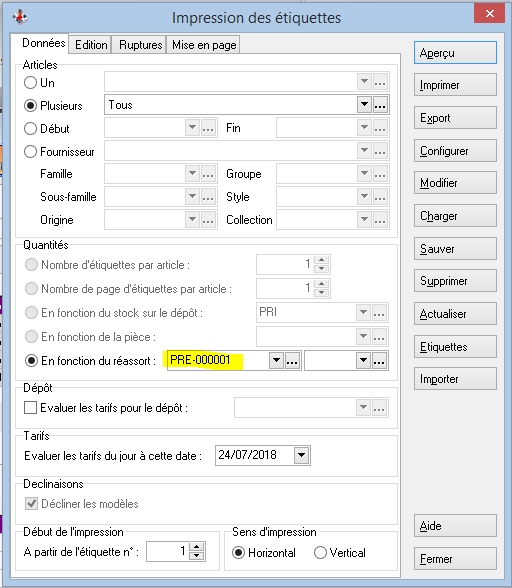Toggle Décliner les modèles checkbox

31,504
